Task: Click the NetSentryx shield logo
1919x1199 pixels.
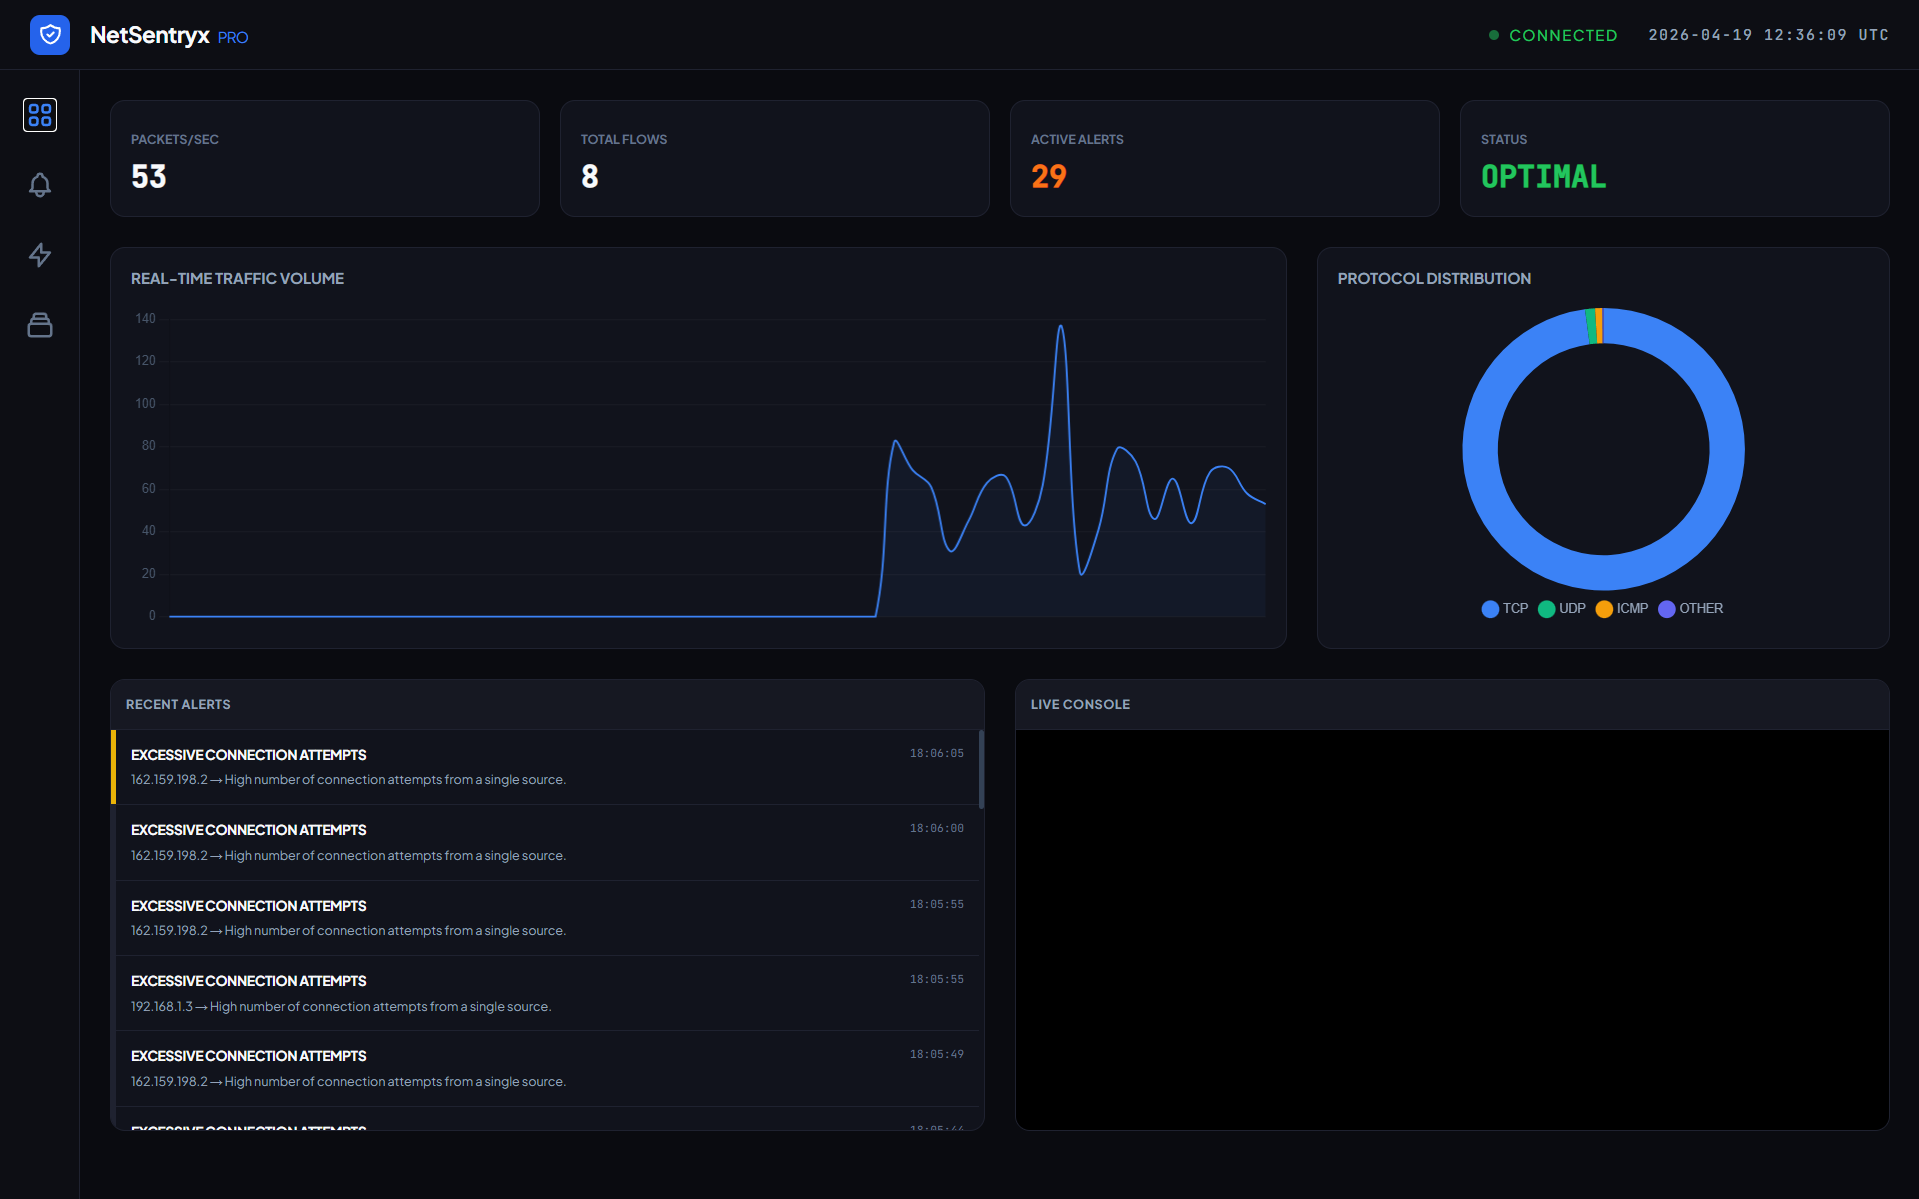Action: pyautogui.click(x=50, y=35)
